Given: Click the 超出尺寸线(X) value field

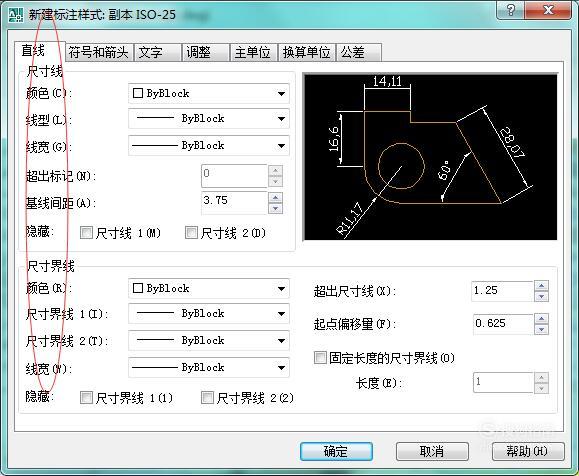Looking at the screenshot, I should [x=502, y=291].
